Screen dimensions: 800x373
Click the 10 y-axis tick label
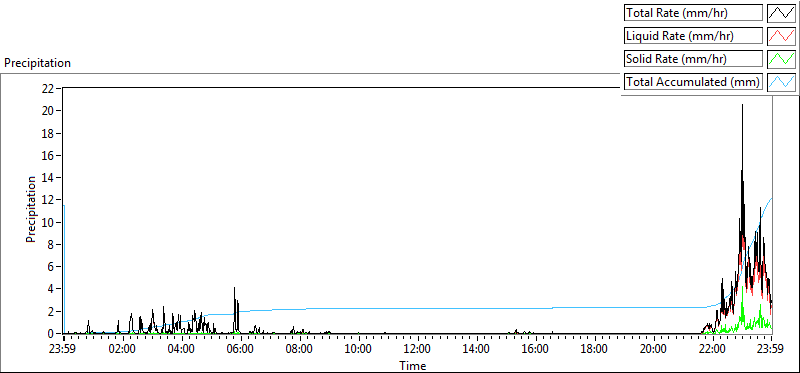pos(48,222)
